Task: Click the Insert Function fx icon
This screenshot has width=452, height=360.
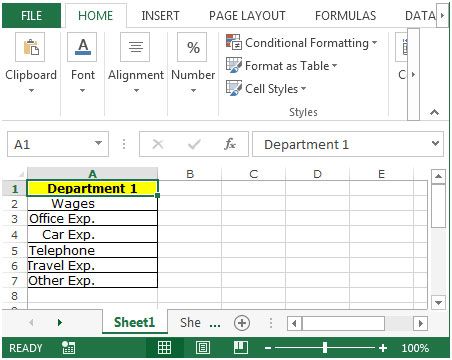Action: coord(230,144)
